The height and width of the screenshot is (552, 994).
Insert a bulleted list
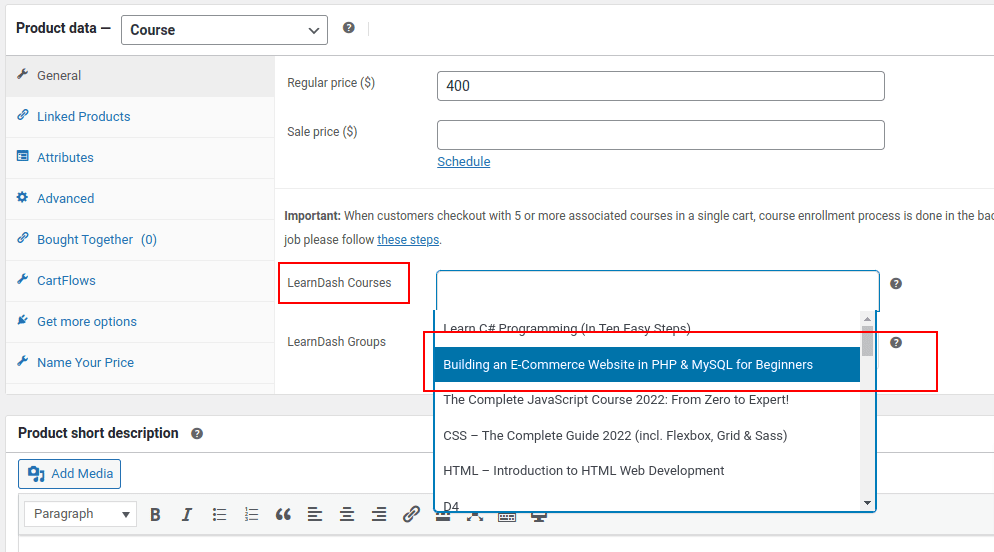tap(219, 515)
